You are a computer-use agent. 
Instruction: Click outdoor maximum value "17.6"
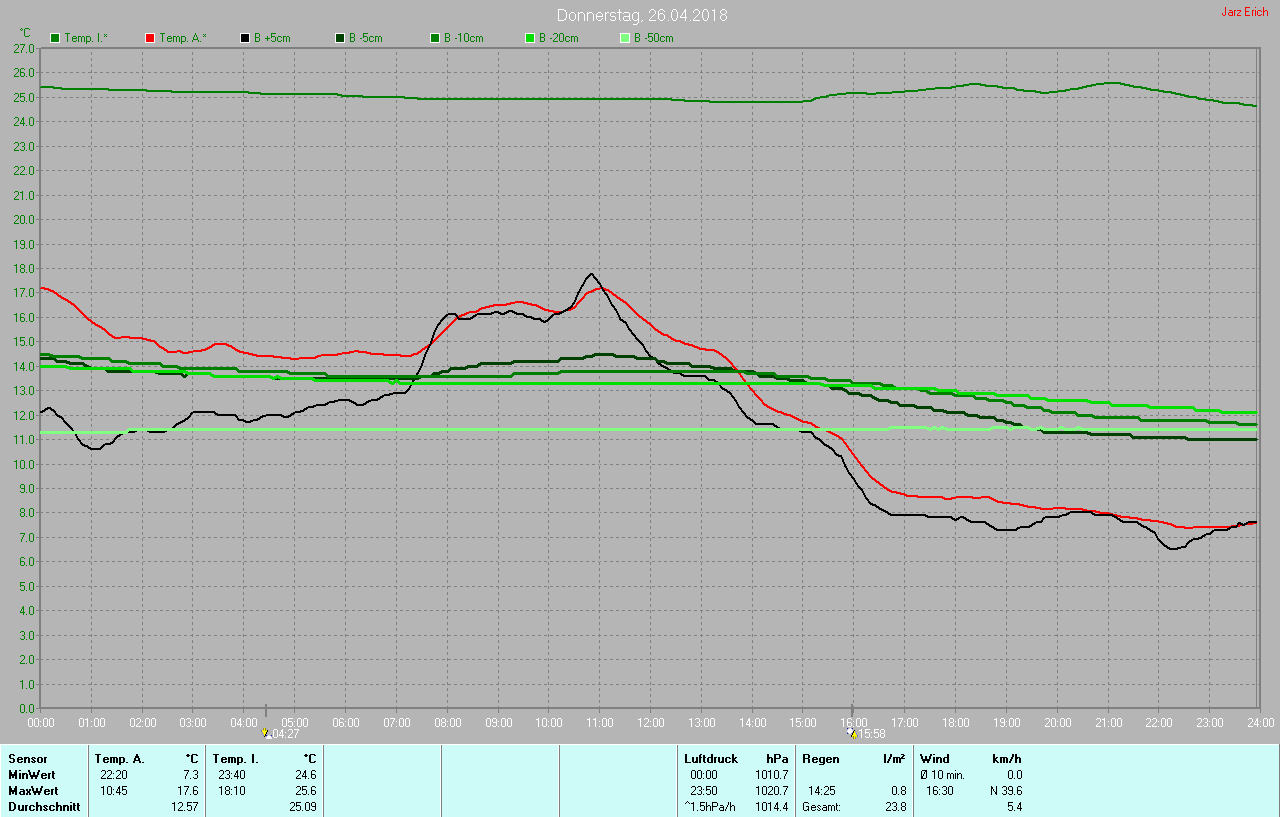coord(187,791)
